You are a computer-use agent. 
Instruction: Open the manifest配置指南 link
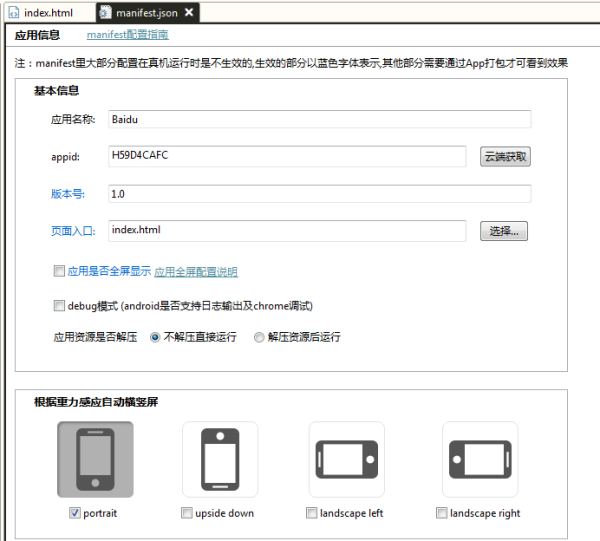coord(127,35)
